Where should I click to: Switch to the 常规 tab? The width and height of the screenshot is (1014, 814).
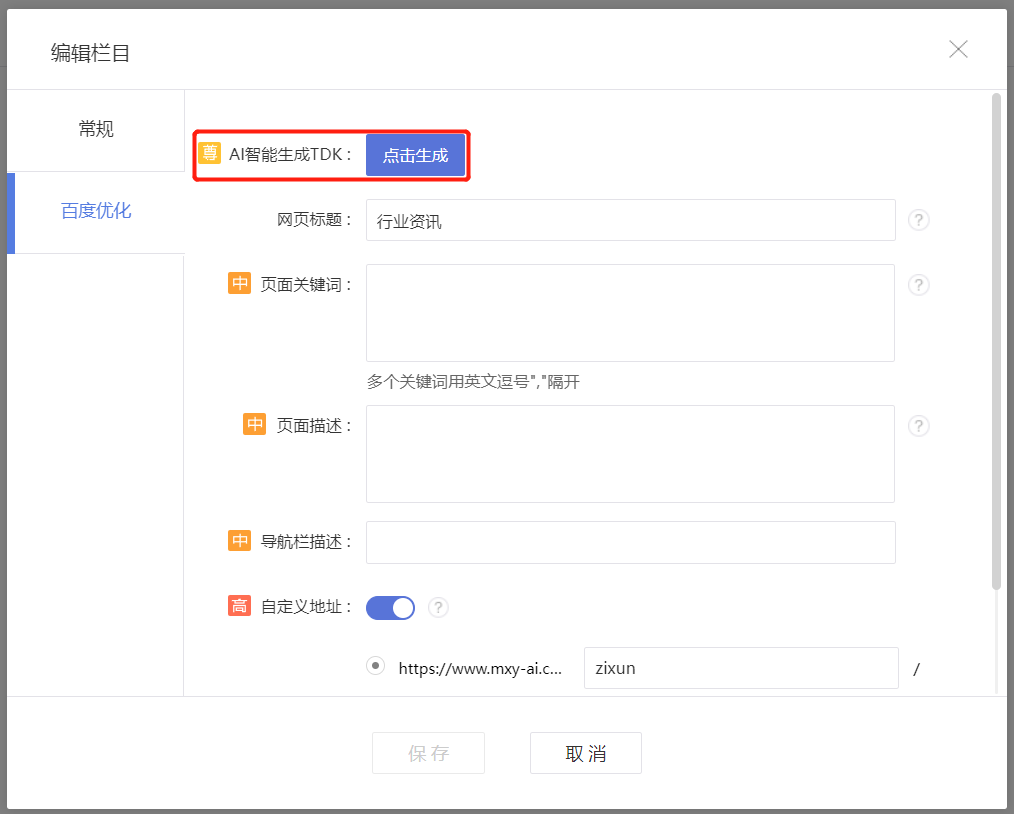pos(96,129)
